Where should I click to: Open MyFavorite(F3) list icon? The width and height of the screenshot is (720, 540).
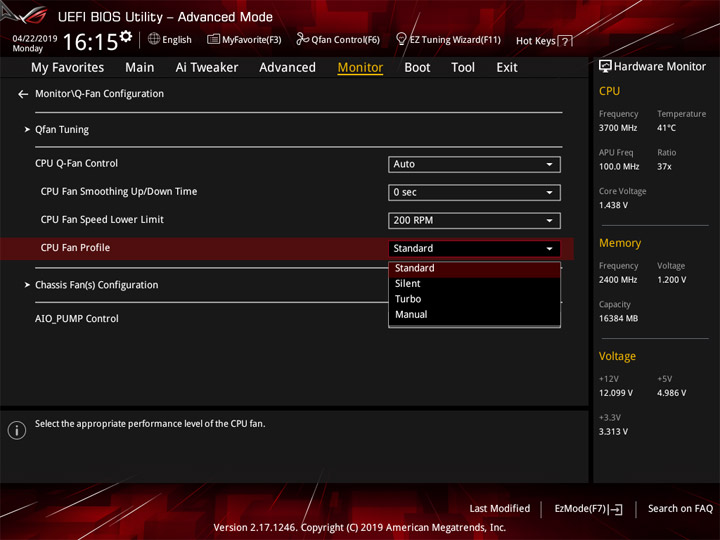(213, 39)
